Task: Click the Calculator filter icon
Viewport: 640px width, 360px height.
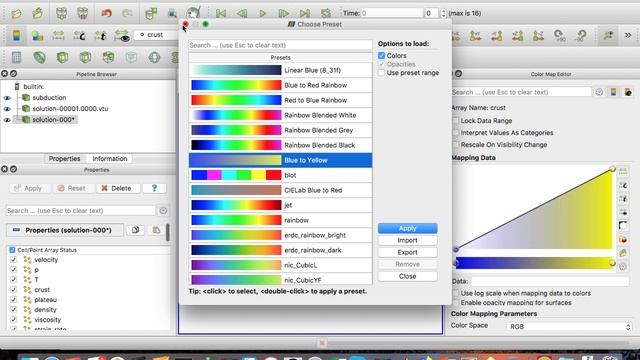Action: (x=16, y=58)
